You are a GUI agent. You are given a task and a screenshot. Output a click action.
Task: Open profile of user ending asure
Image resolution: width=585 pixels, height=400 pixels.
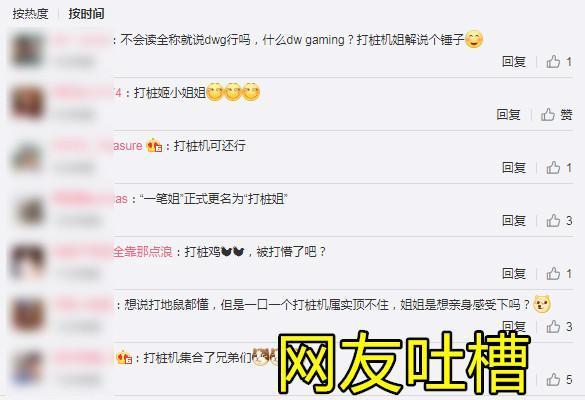(x=98, y=146)
